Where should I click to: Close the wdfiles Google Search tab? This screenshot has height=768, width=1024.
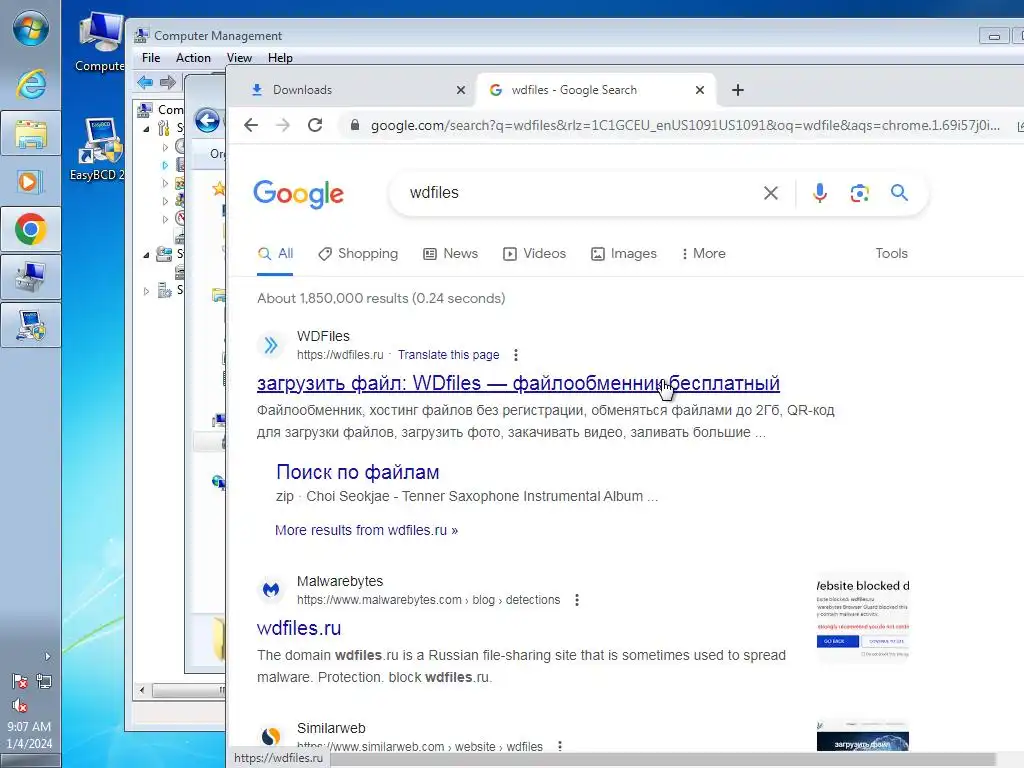[700, 89]
